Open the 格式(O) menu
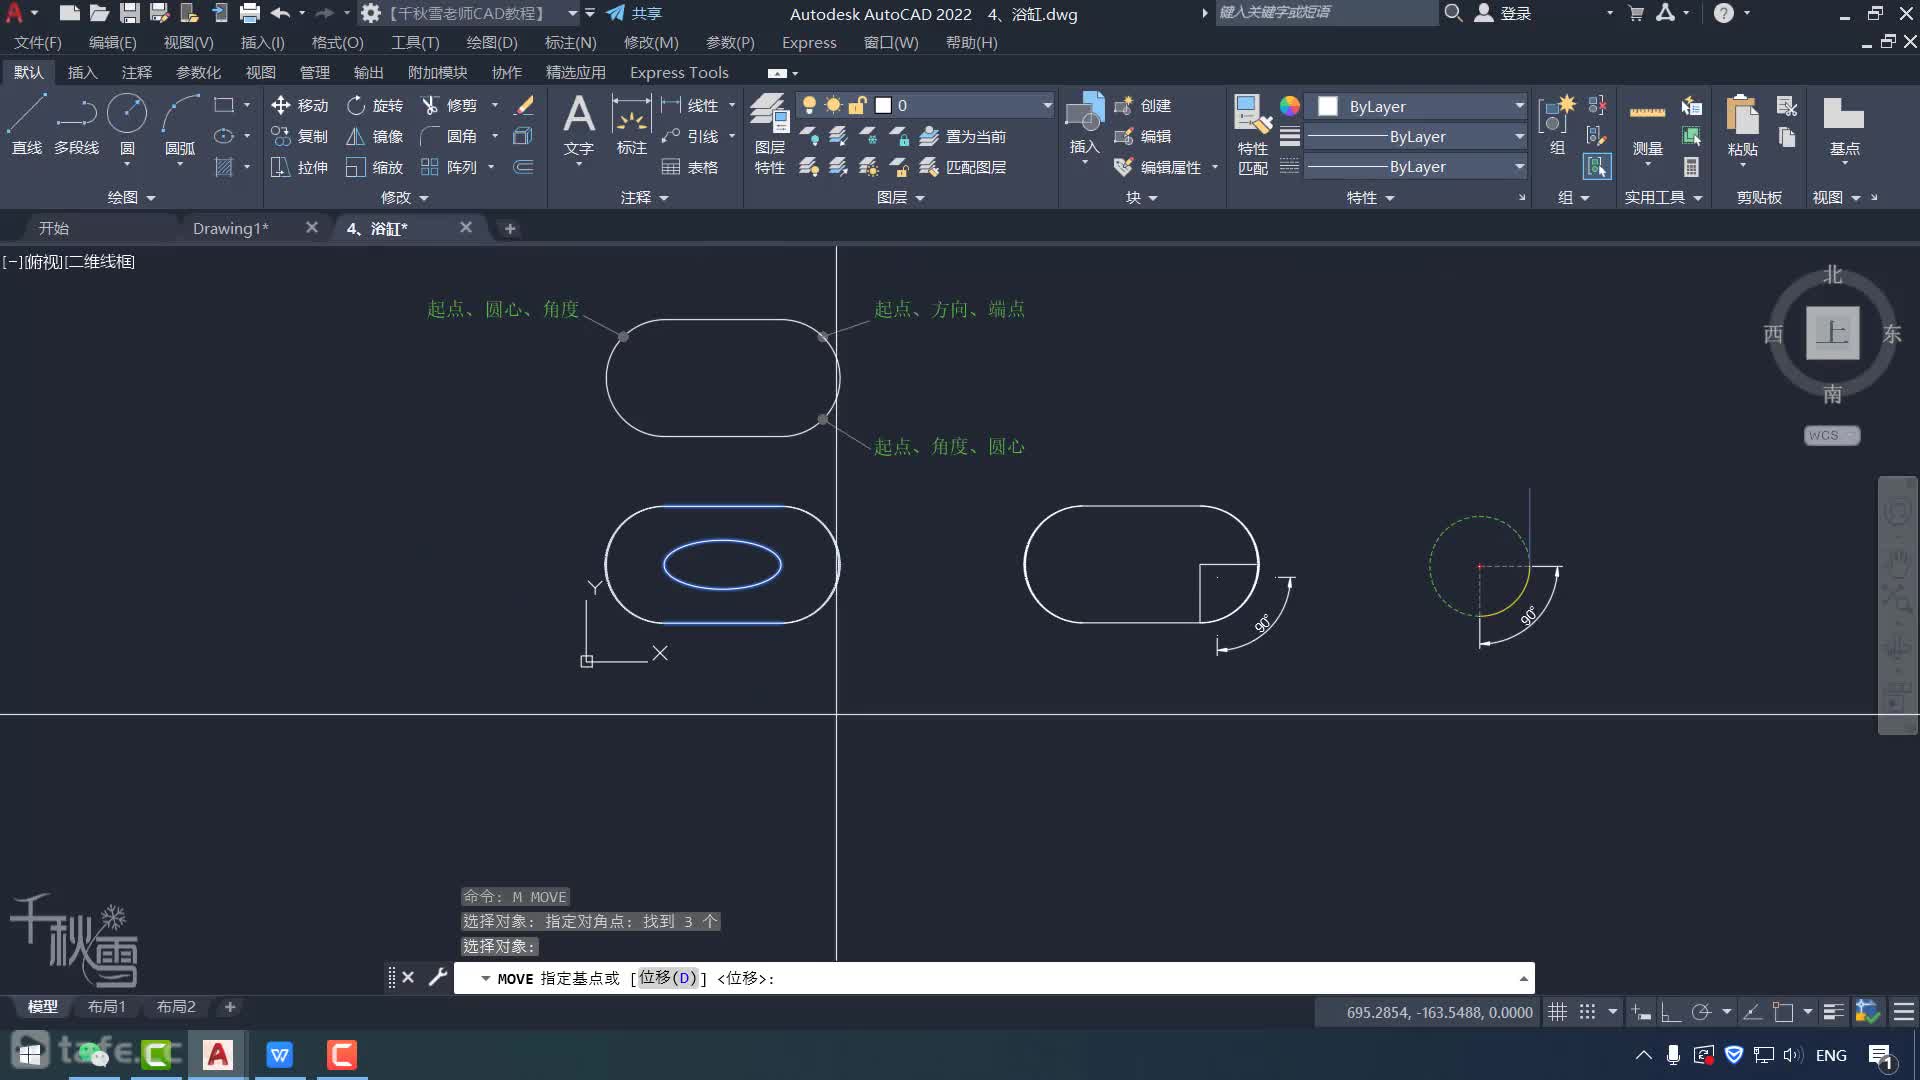Viewport: 1920px width, 1080px height. pos(335,42)
